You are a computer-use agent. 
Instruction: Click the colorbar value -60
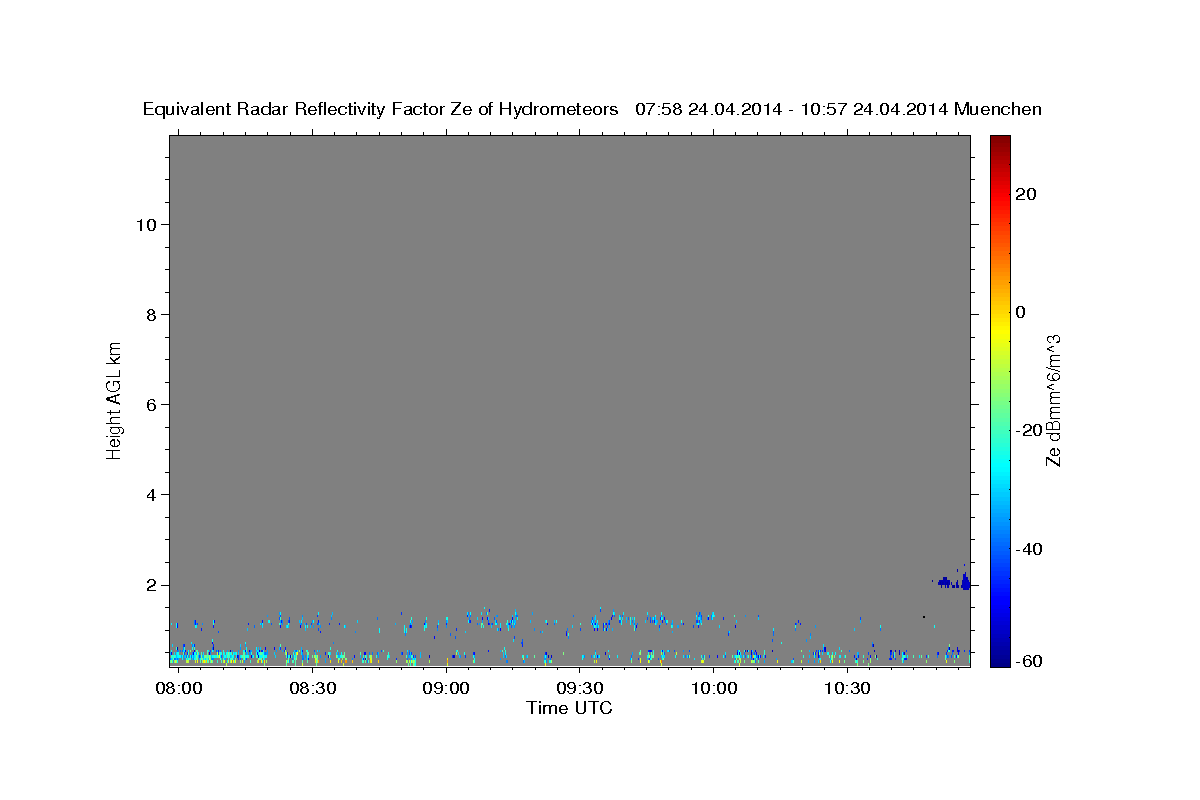click(x=1029, y=660)
